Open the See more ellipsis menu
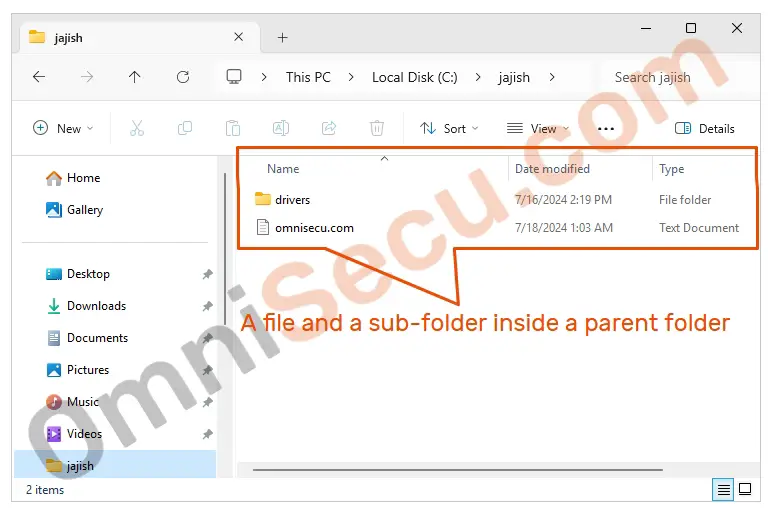Viewport: 768px width, 512px height. click(x=606, y=129)
